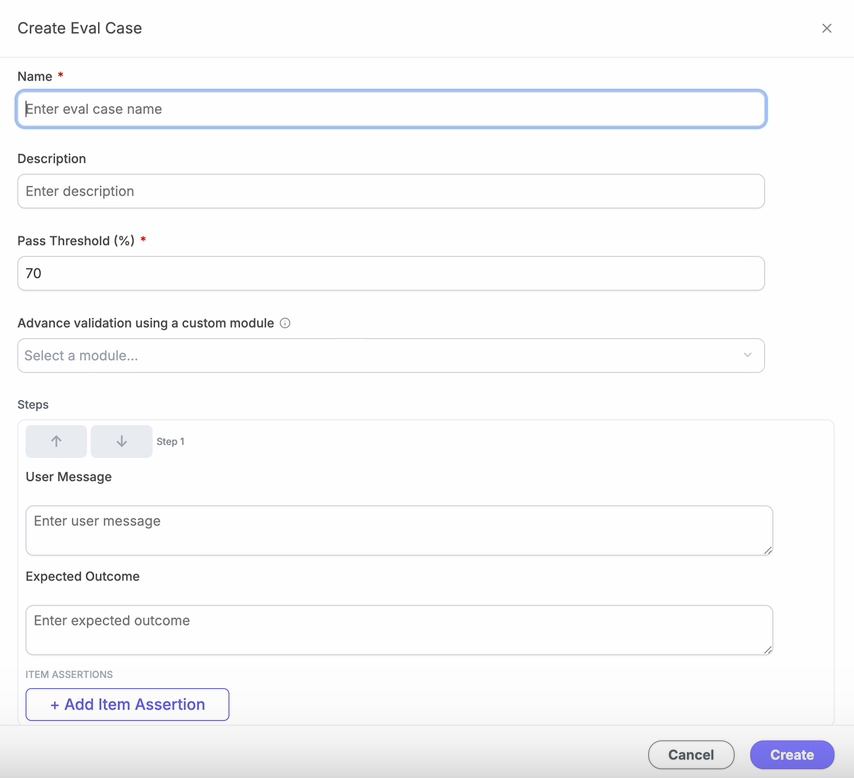
Task: Click the Step 1 label
Action: pos(170,442)
